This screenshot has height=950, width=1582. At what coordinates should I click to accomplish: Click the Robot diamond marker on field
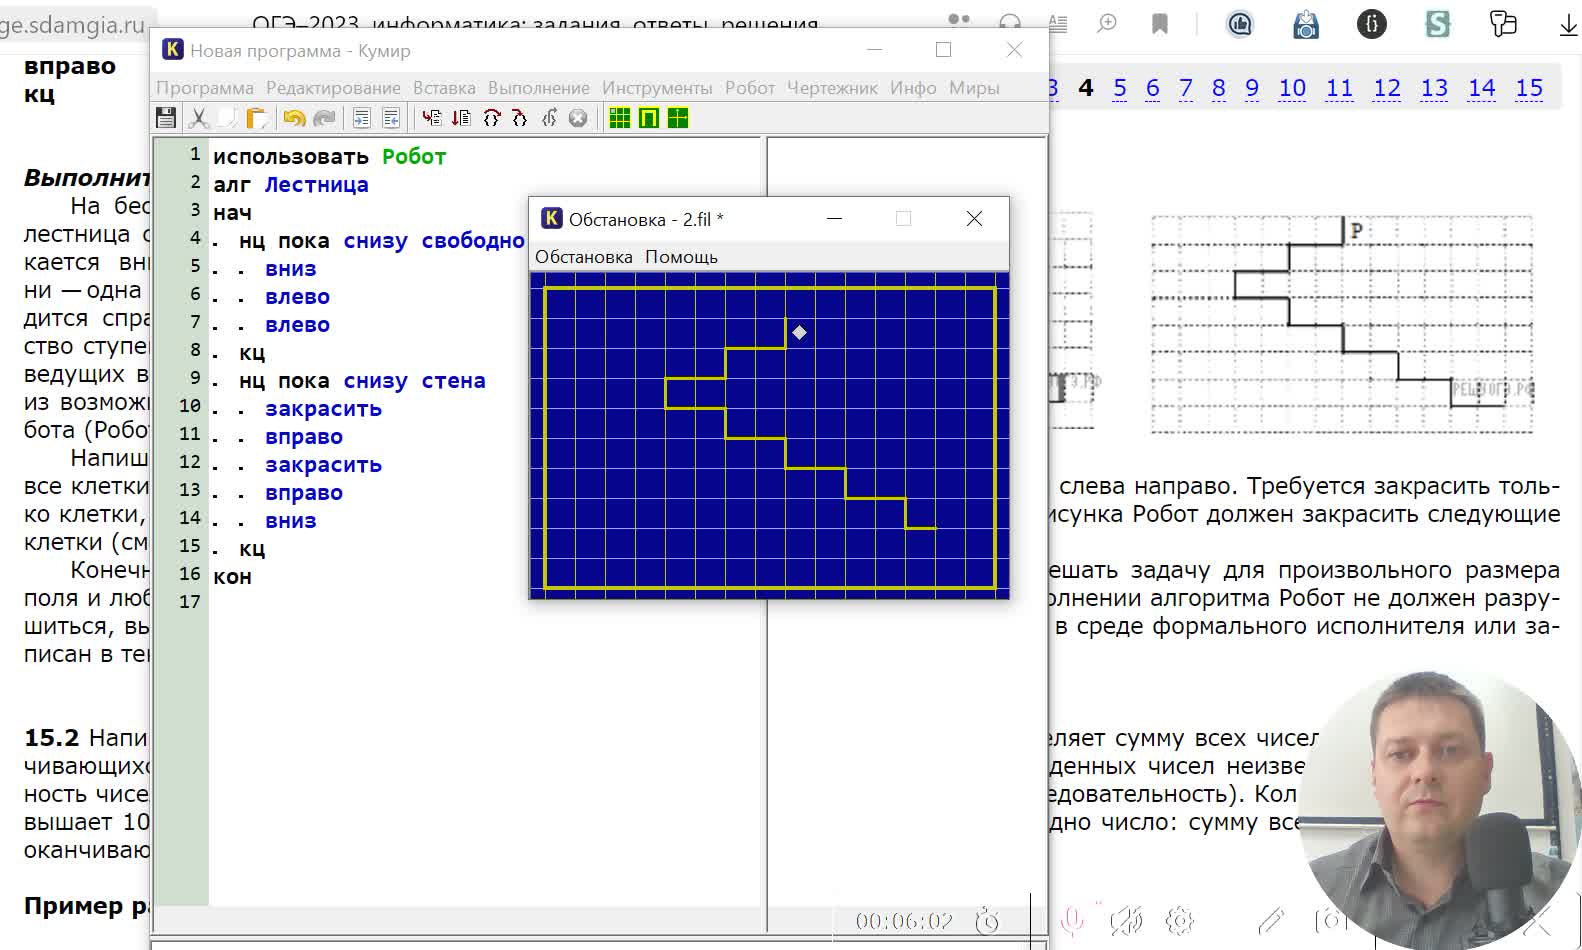[x=799, y=332]
